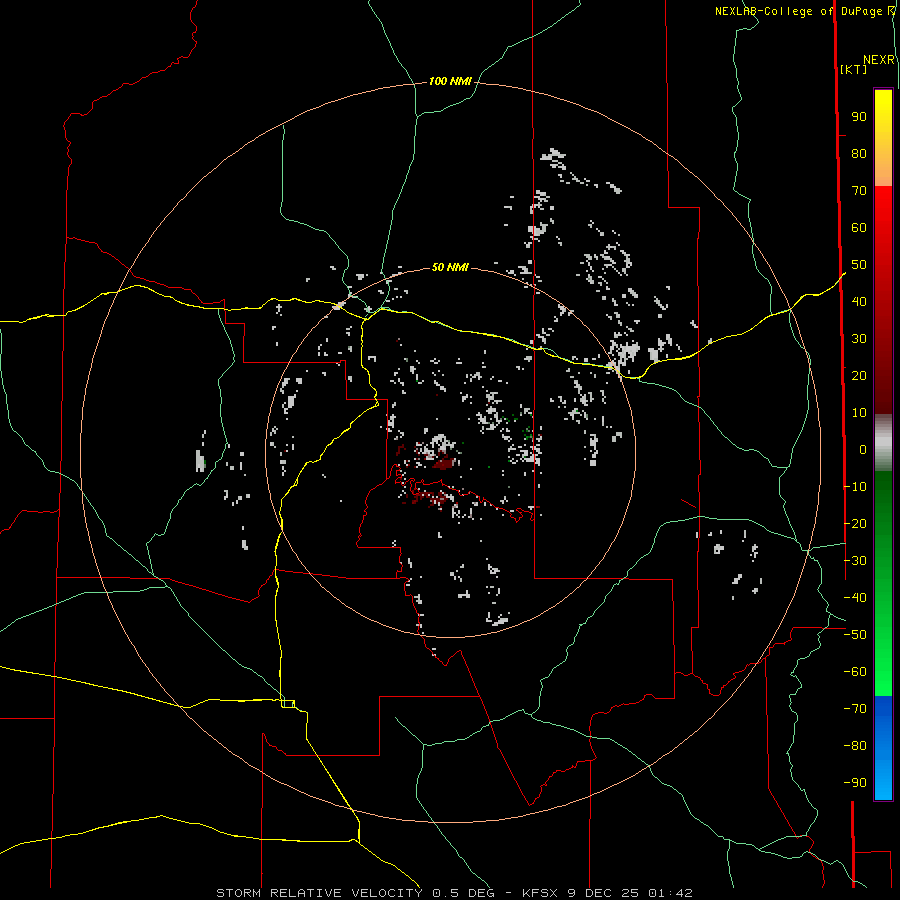Click the -10 value on velocity scale

(855, 487)
